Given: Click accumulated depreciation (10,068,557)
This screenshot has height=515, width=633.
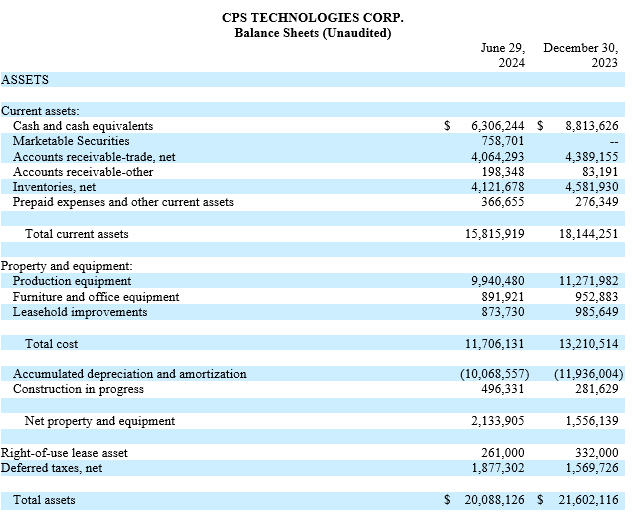Looking at the screenshot, I should click(495, 374).
